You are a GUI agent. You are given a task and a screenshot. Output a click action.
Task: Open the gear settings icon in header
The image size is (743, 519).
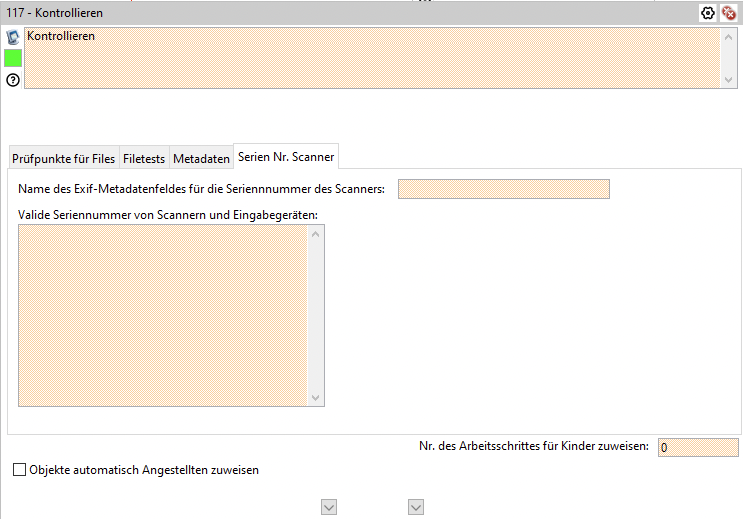point(708,13)
